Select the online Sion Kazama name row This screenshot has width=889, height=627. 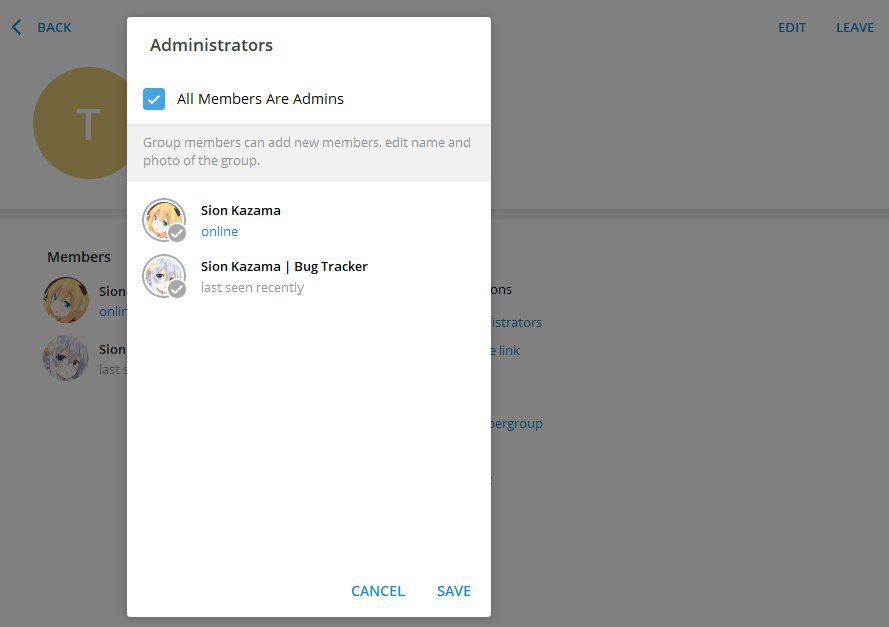coord(241,211)
